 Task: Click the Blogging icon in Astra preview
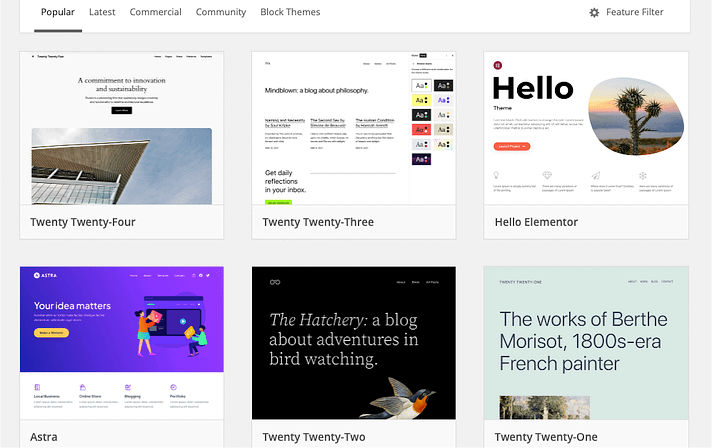coord(128,387)
